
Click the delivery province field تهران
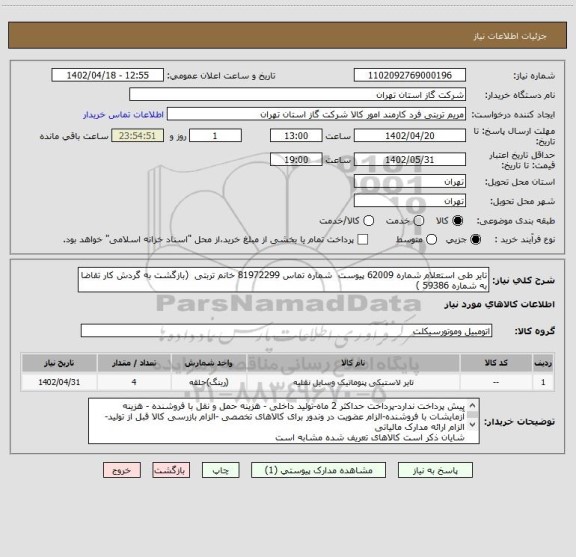click(410, 182)
